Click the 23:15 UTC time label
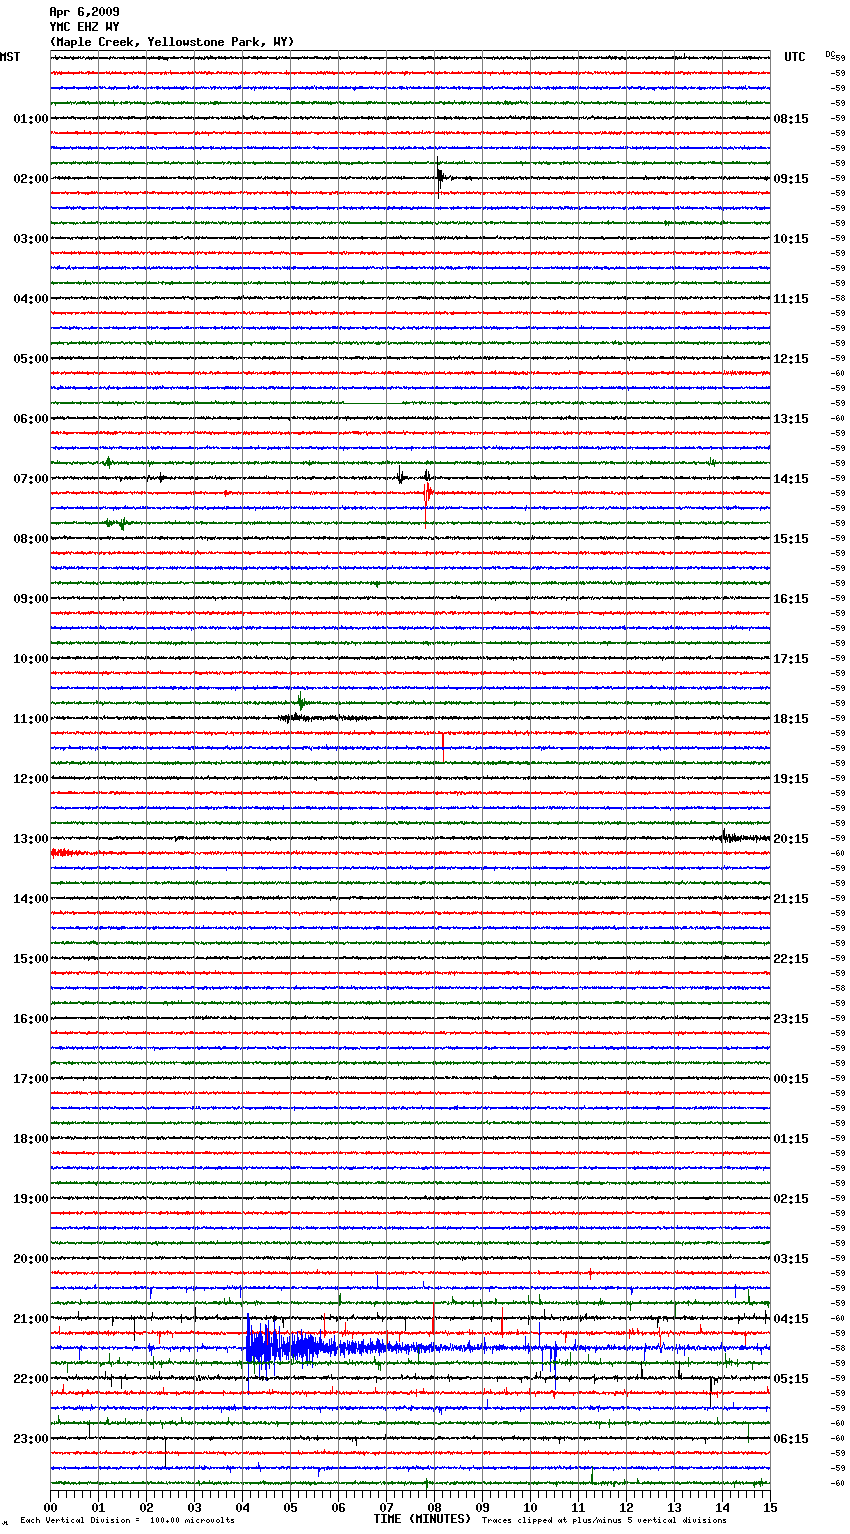Viewport: 850px width, 1534px height. pyautogui.click(x=791, y=1019)
